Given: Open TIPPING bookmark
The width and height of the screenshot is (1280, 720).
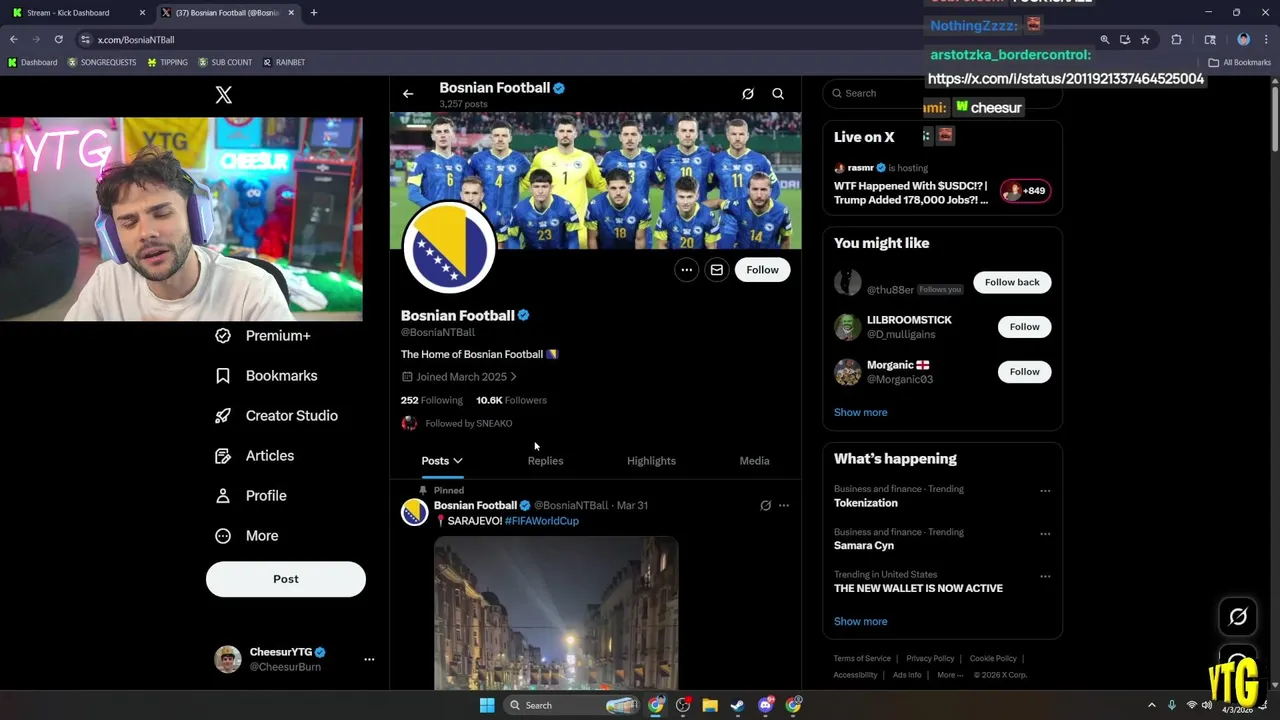Looking at the screenshot, I should click(x=167, y=62).
